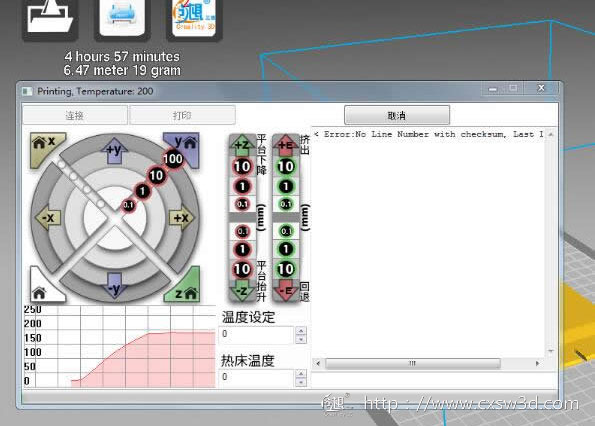Click the printer icon in toolbar
This screenshot has width=595, height=426.
coord(122,18)
